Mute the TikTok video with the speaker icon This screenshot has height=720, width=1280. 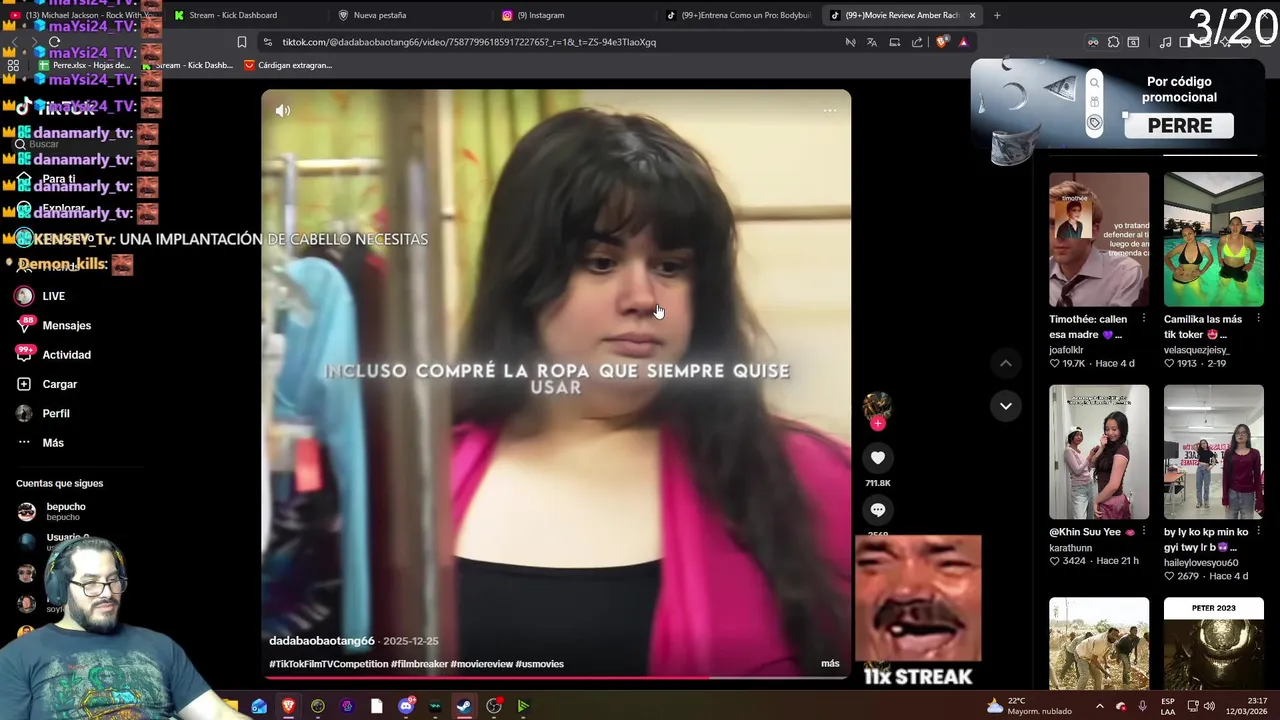[x=283, y=111]
